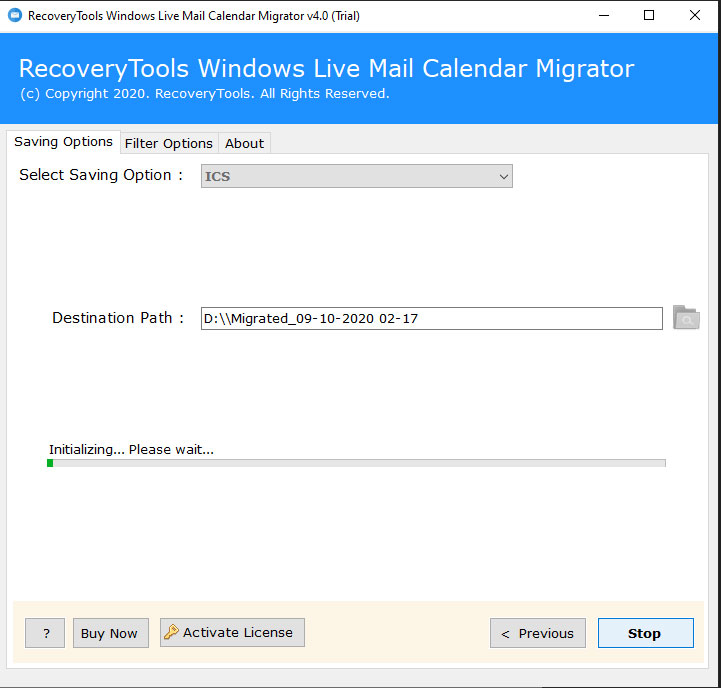721x688 pixels.
Task: Switch to the Filter Options tab
Action: click(x=169, y=143)
